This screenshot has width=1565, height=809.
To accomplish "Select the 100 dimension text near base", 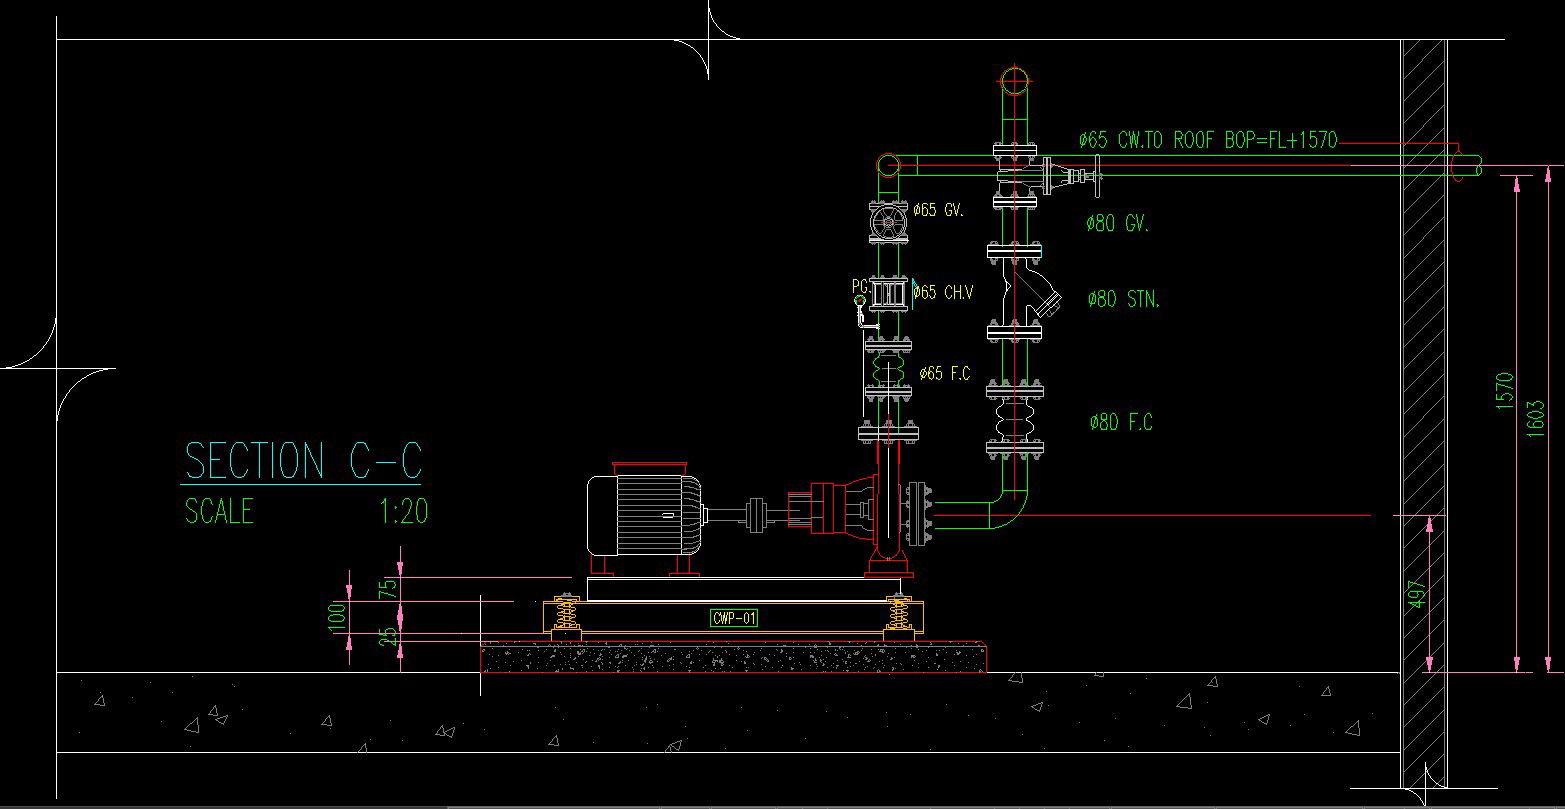I will coord(337,614).
